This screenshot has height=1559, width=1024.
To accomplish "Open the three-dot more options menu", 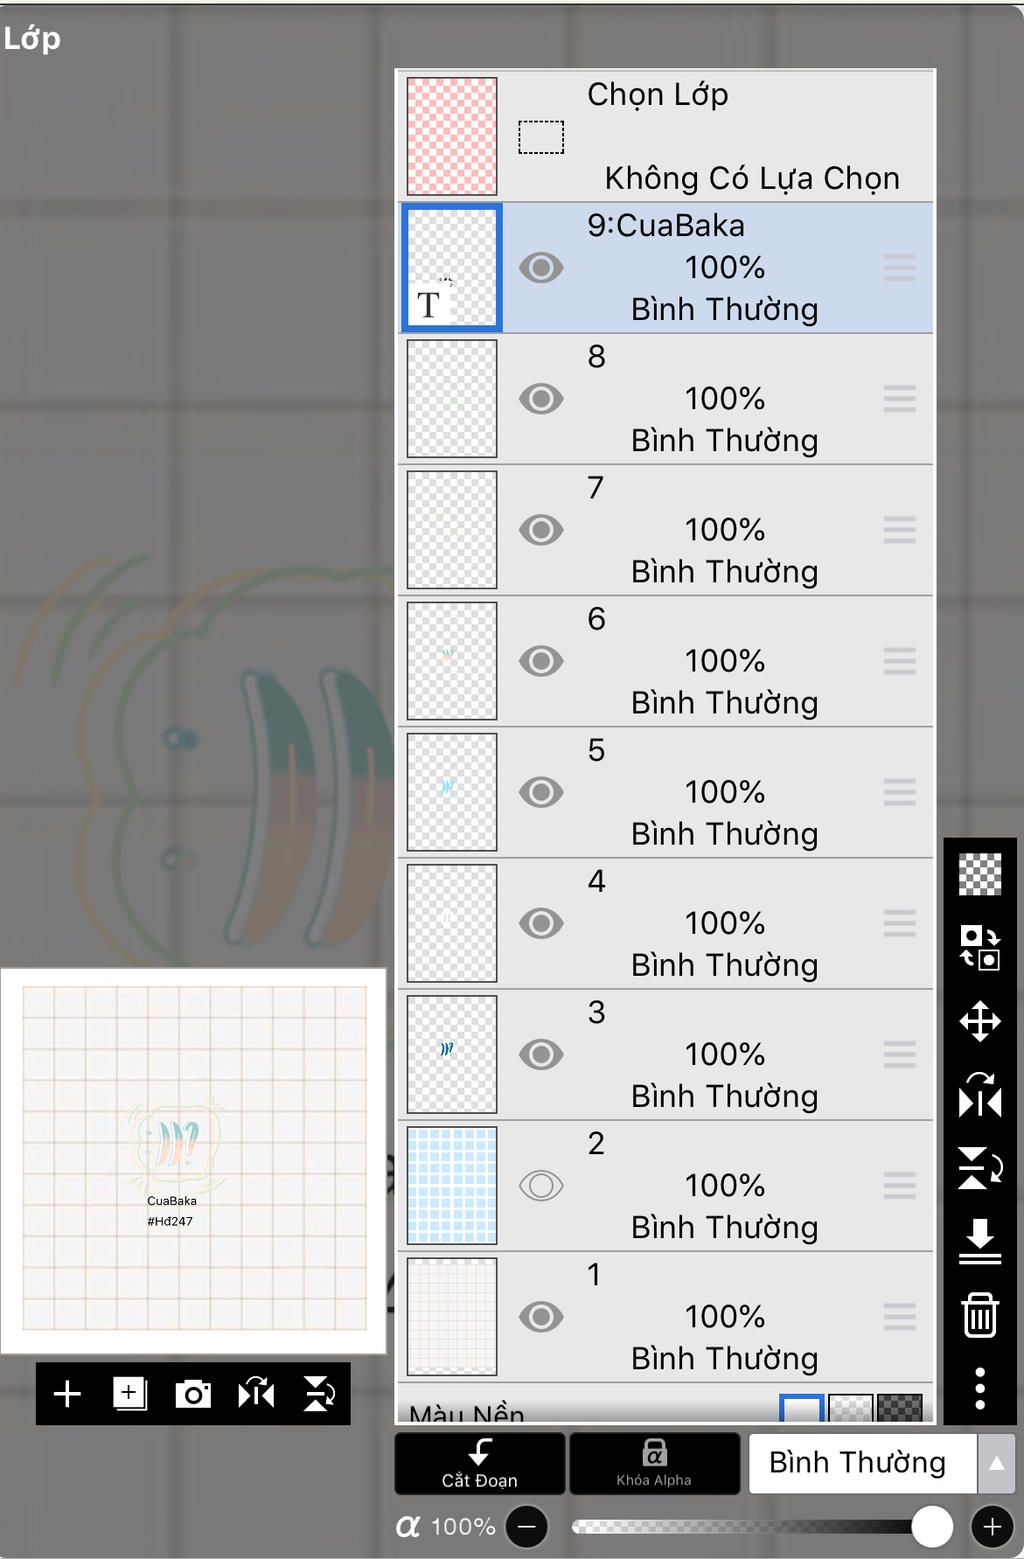I will tap(980, 1388).
